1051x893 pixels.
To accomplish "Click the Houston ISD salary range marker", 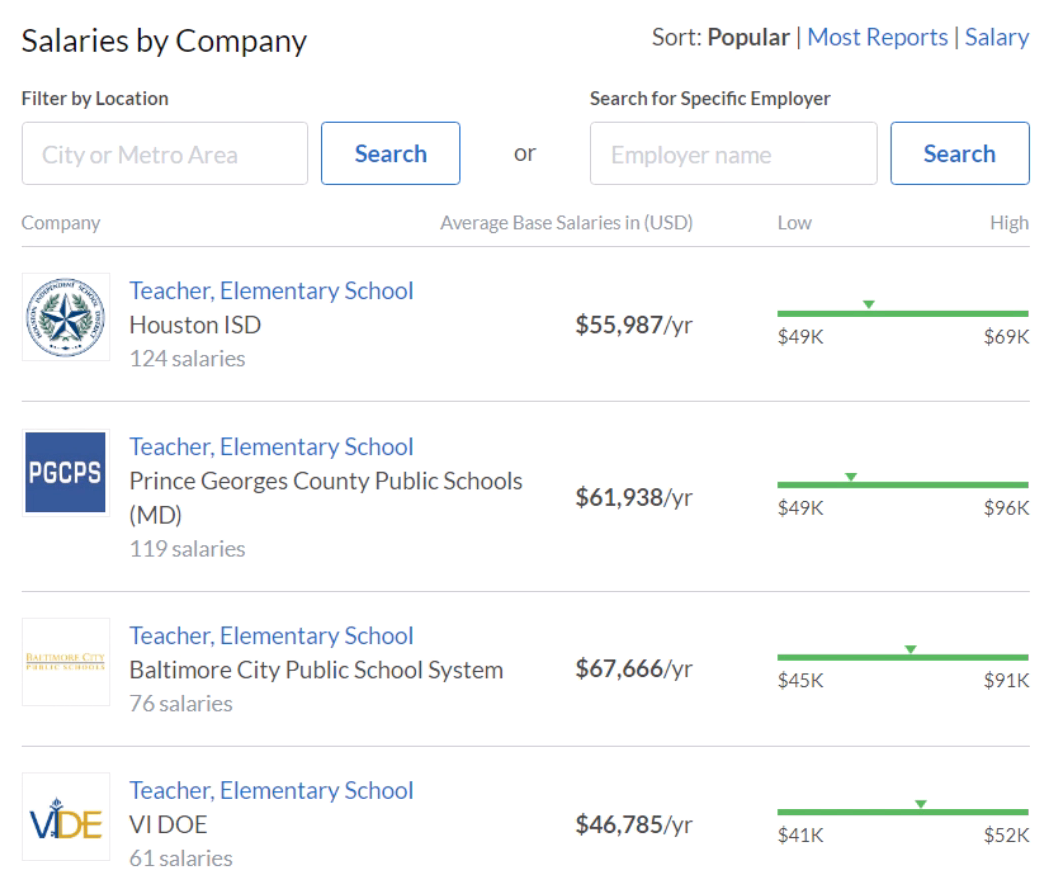I will click(x=868, y=304).
